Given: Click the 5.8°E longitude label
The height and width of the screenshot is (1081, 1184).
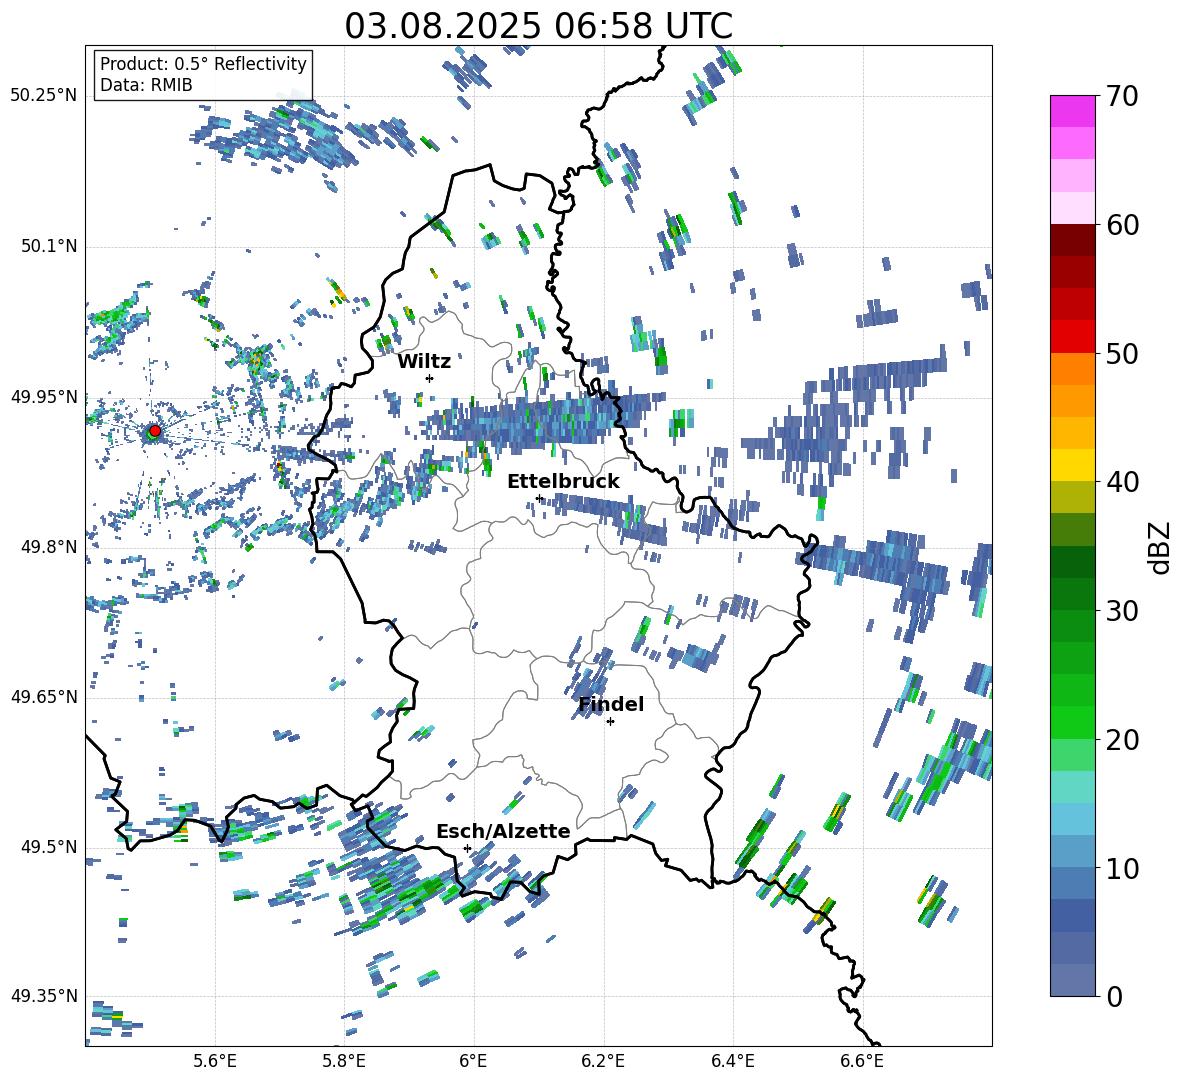Looking at the screenshot, I should [344, 1061].
